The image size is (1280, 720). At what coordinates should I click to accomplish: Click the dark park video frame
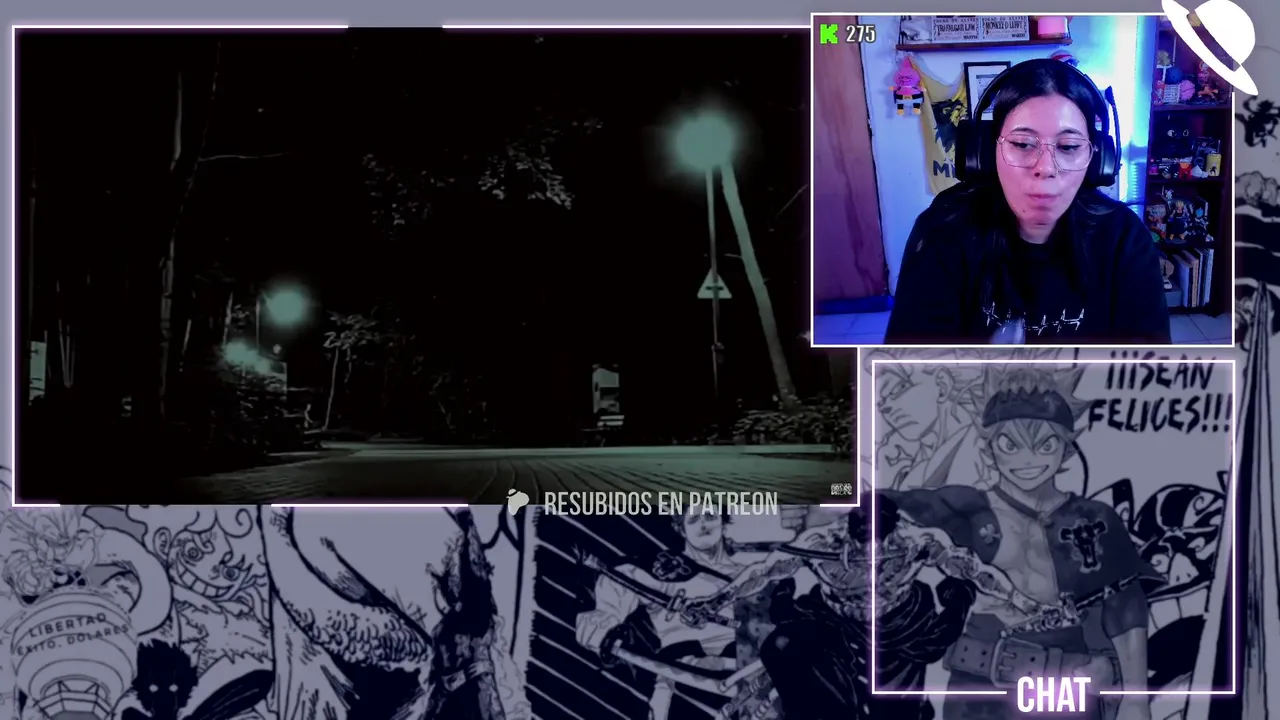[x=435, y=265]
